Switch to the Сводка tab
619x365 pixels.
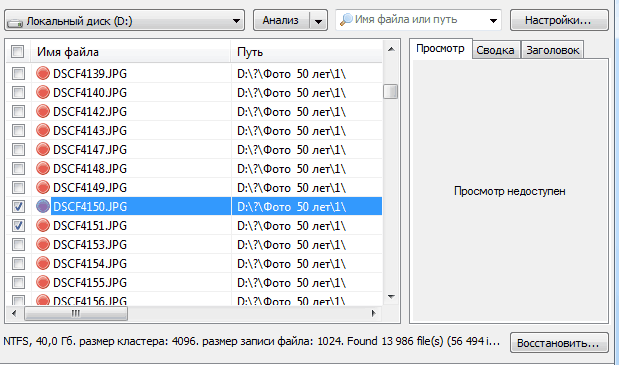tap(495, 50)
